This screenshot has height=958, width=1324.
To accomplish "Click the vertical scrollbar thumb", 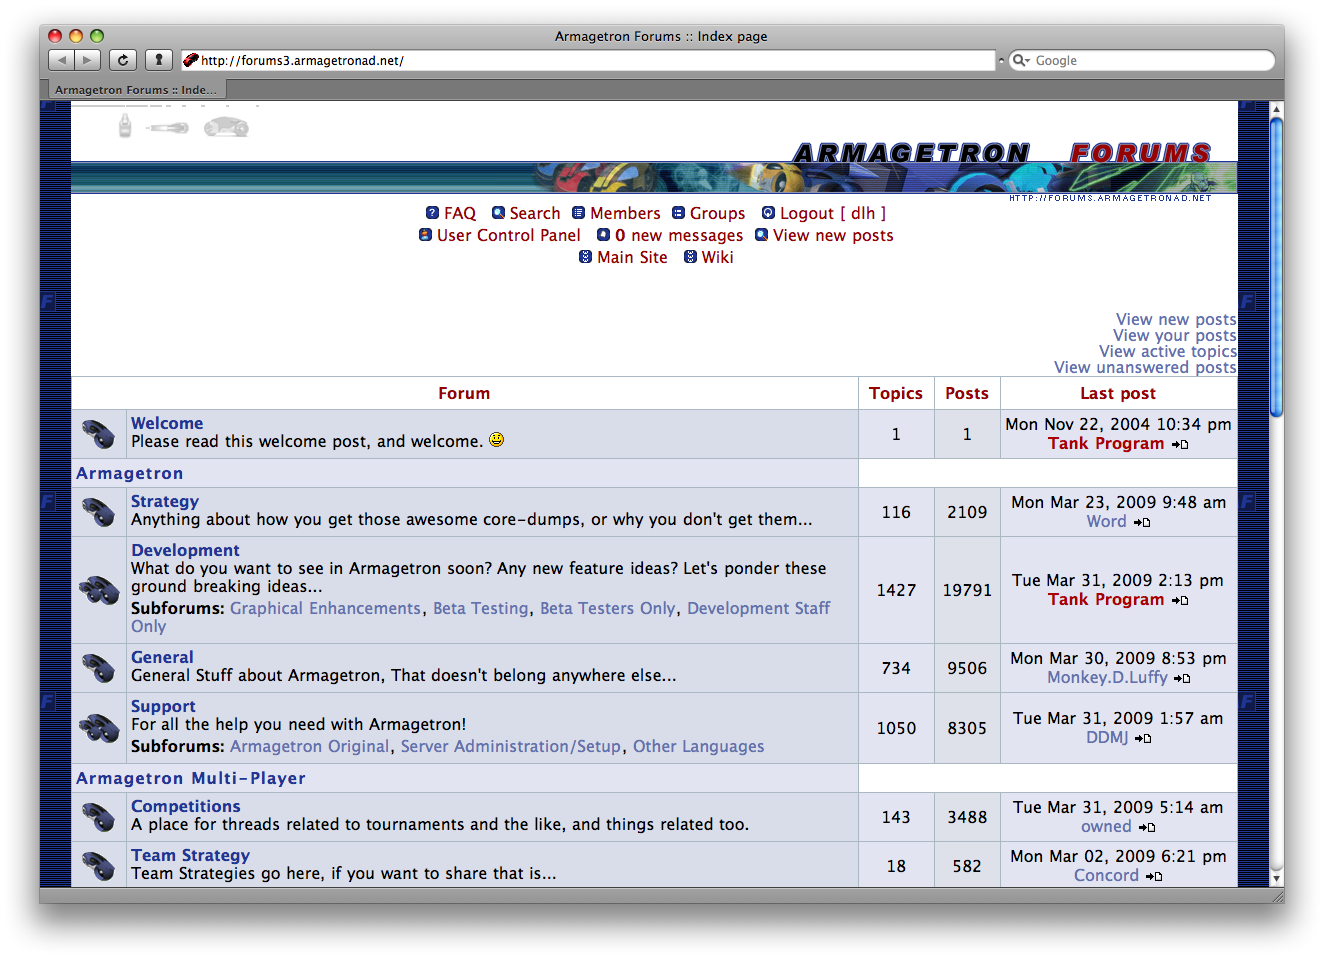I will 1276,265.
